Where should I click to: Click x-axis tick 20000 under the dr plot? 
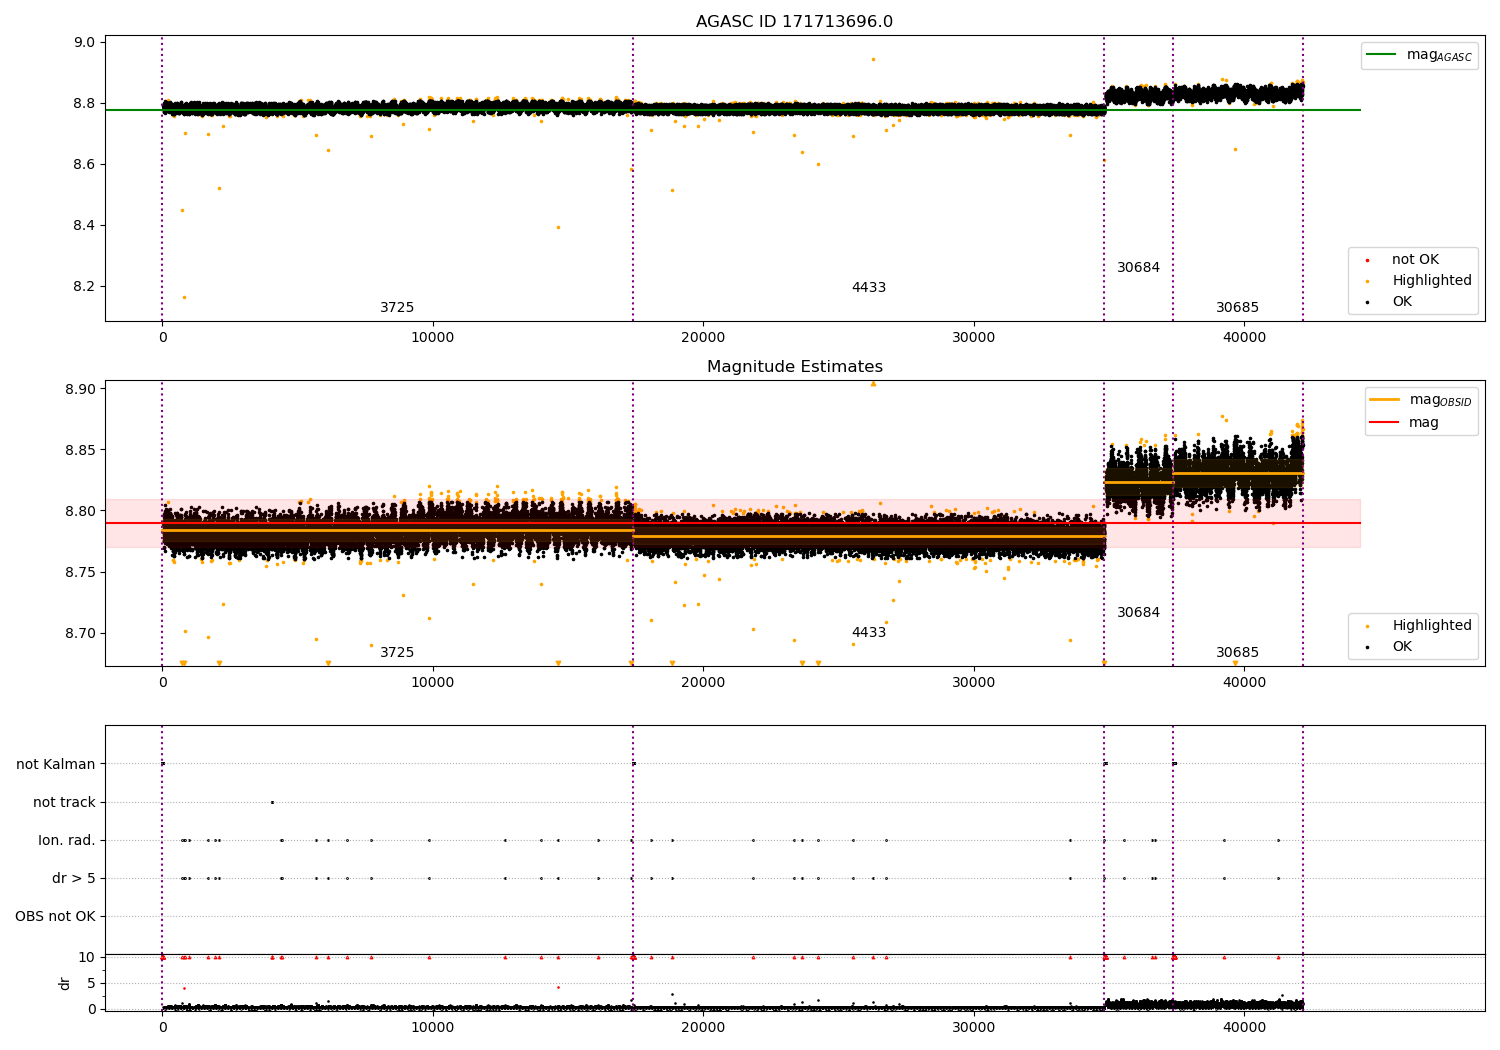[x=703, y=1028]
